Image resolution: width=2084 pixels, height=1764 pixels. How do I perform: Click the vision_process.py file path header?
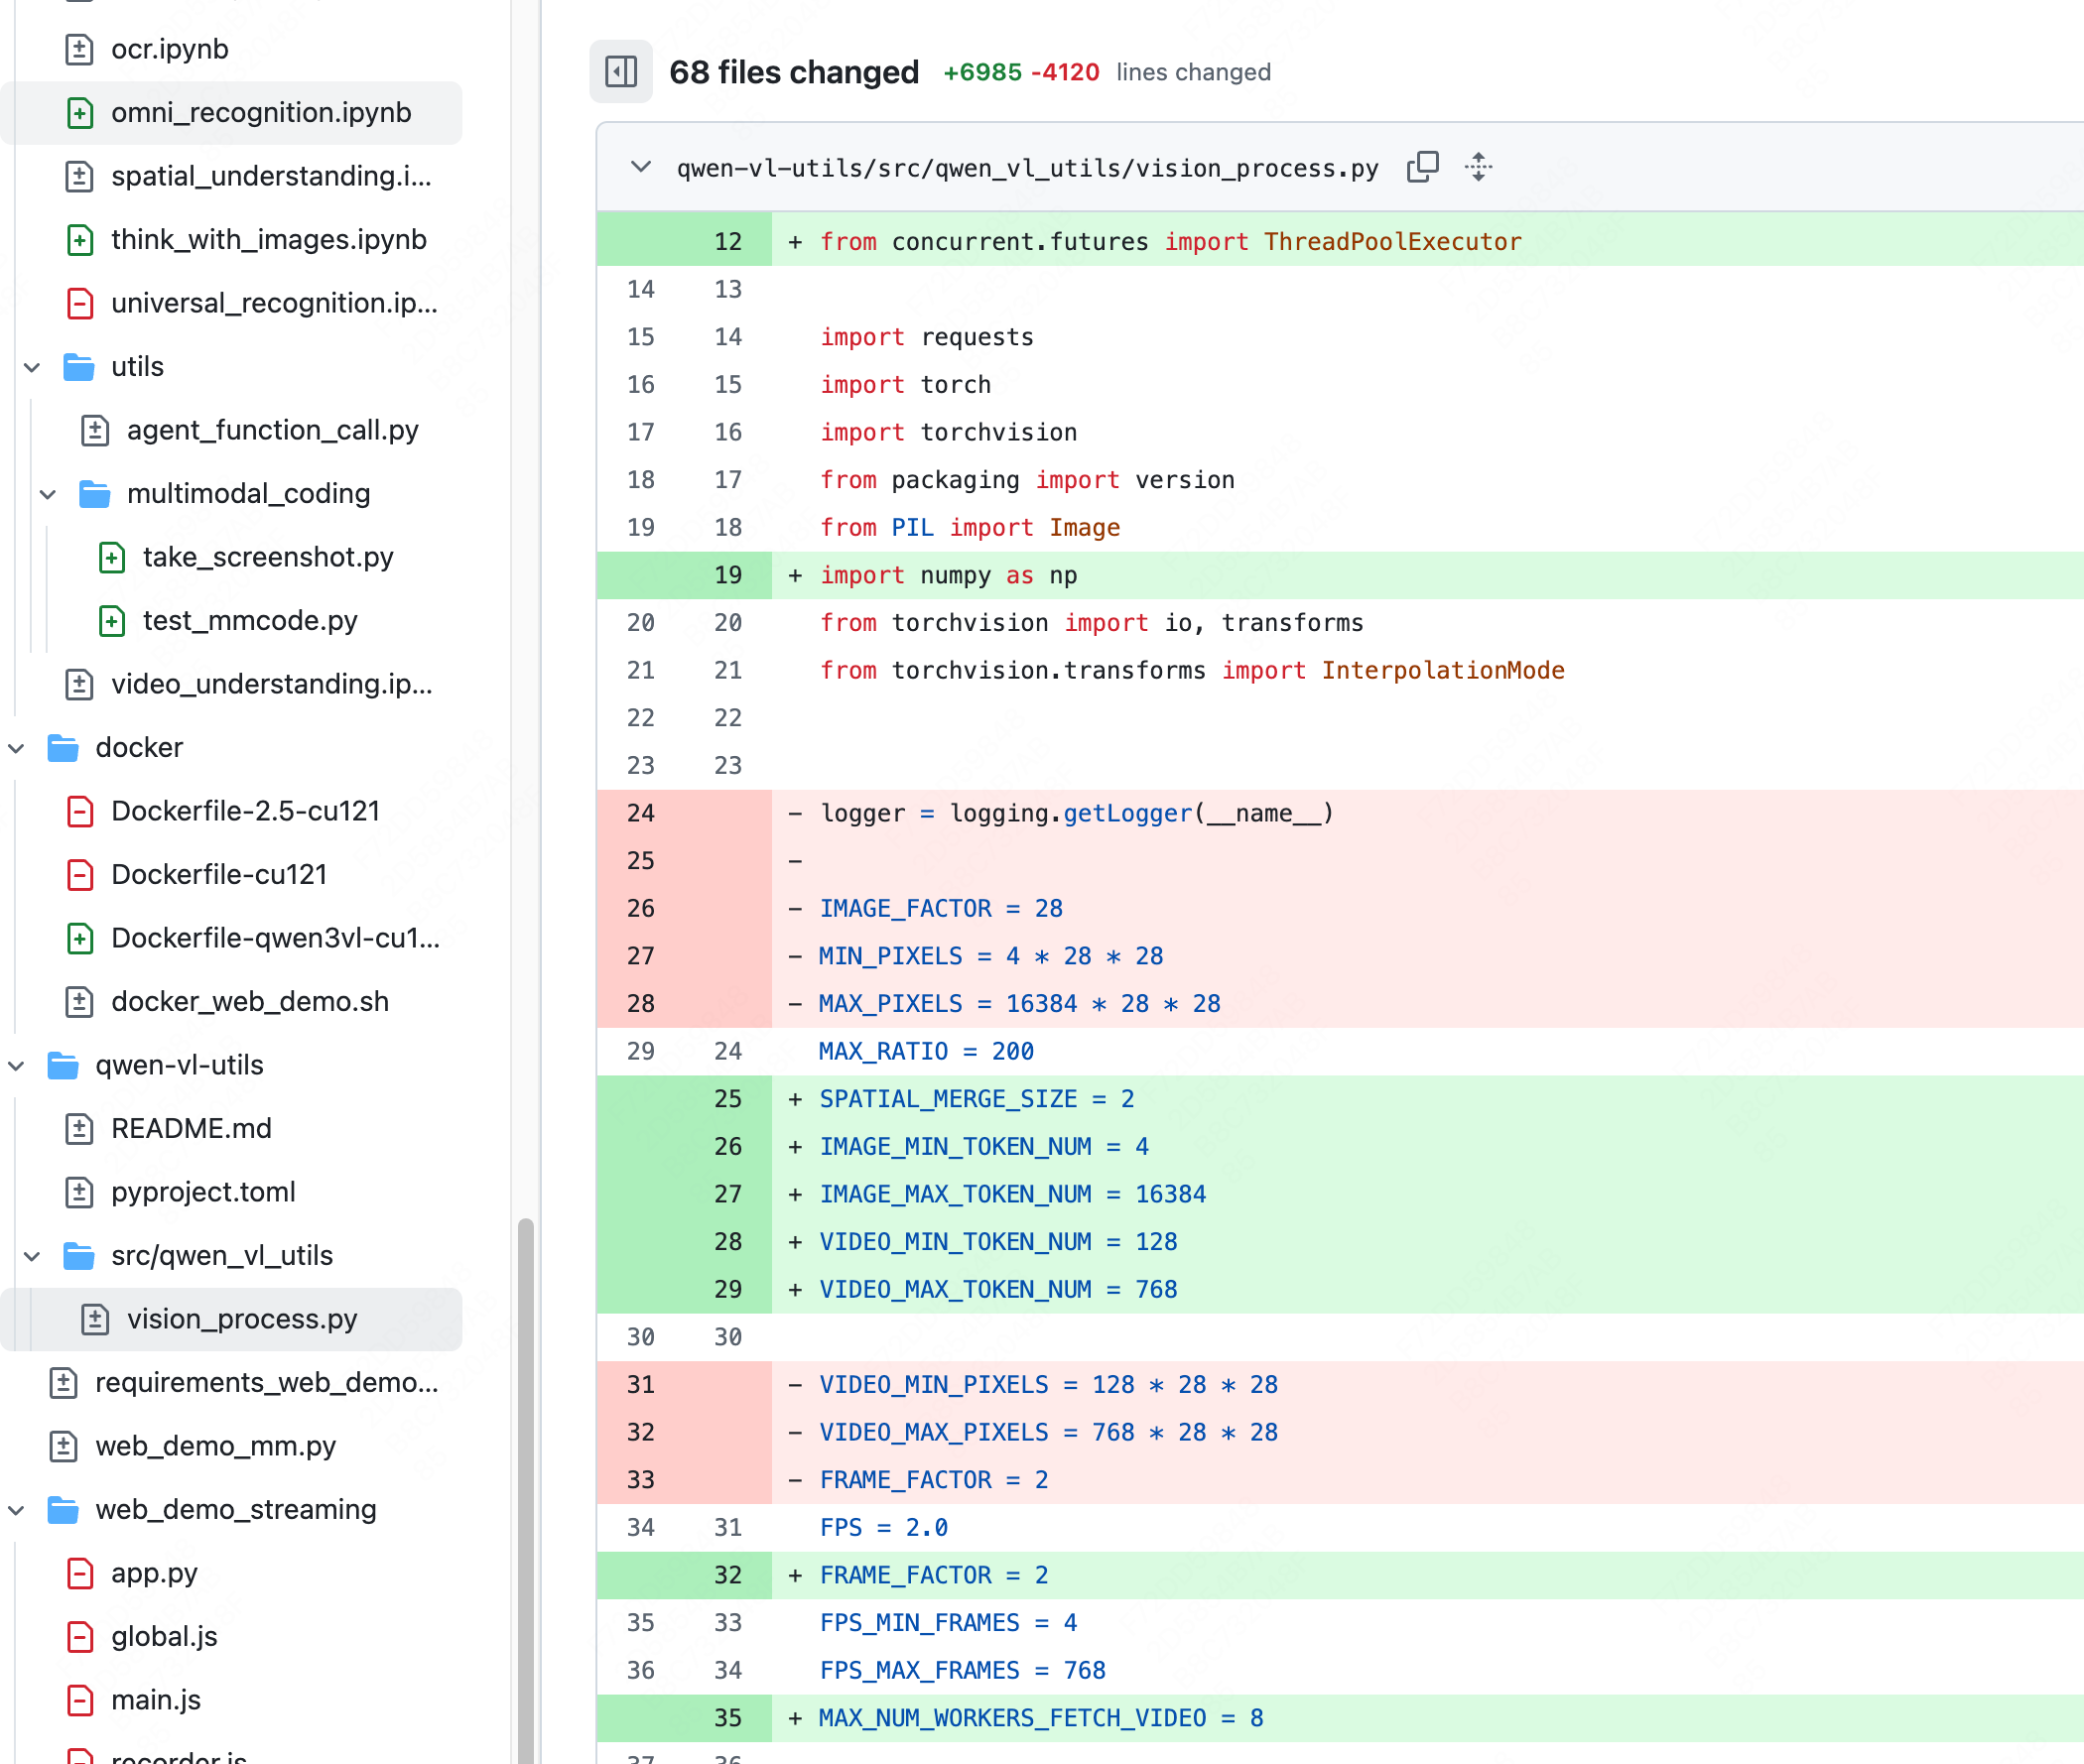coord(1027,168)
